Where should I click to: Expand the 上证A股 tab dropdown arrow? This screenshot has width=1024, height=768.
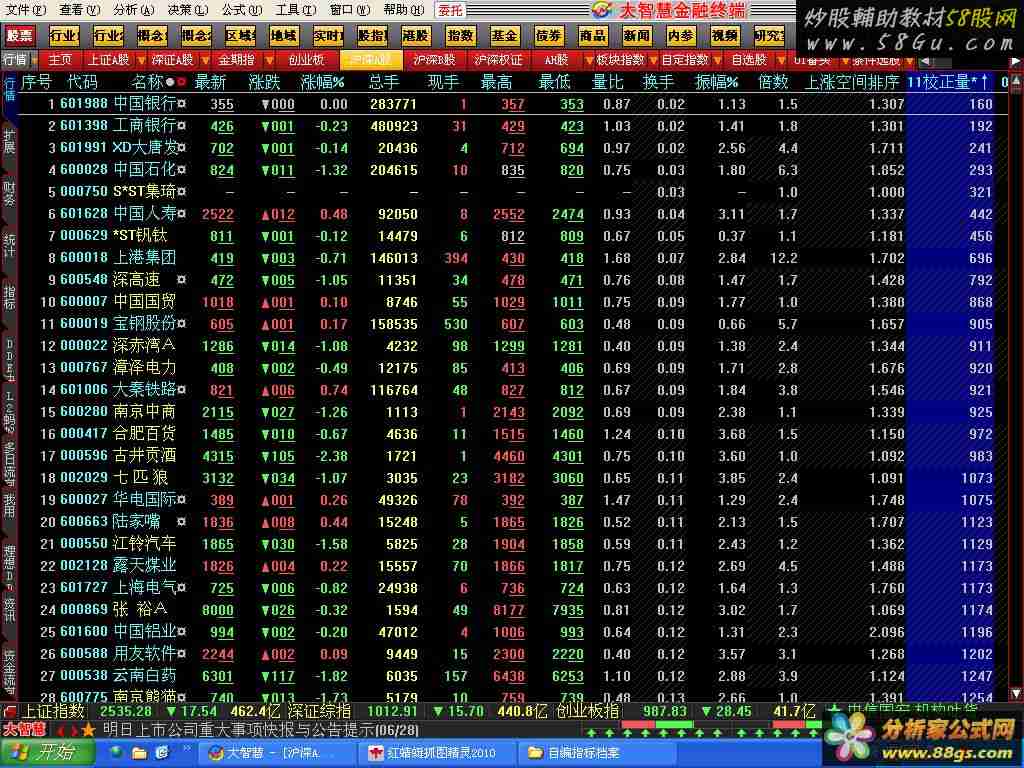pyautogui.click(x=141, y=61)
